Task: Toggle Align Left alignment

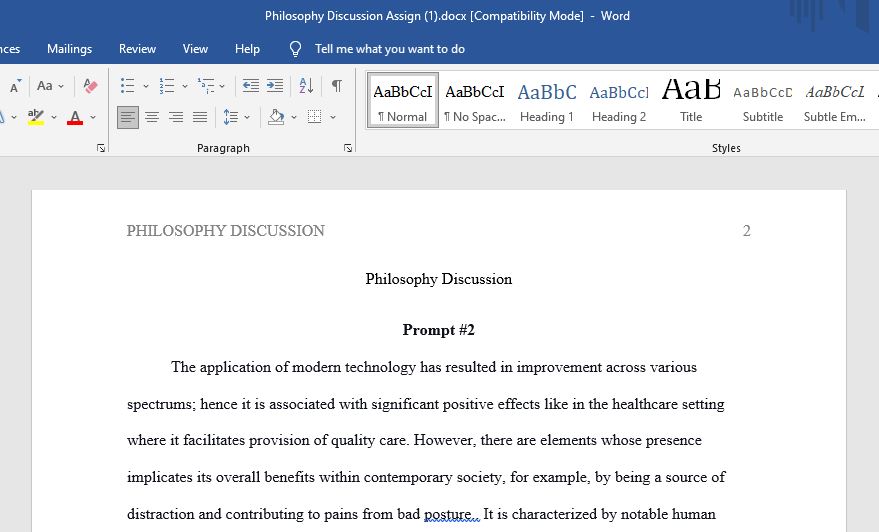Action: click(128, 117)
